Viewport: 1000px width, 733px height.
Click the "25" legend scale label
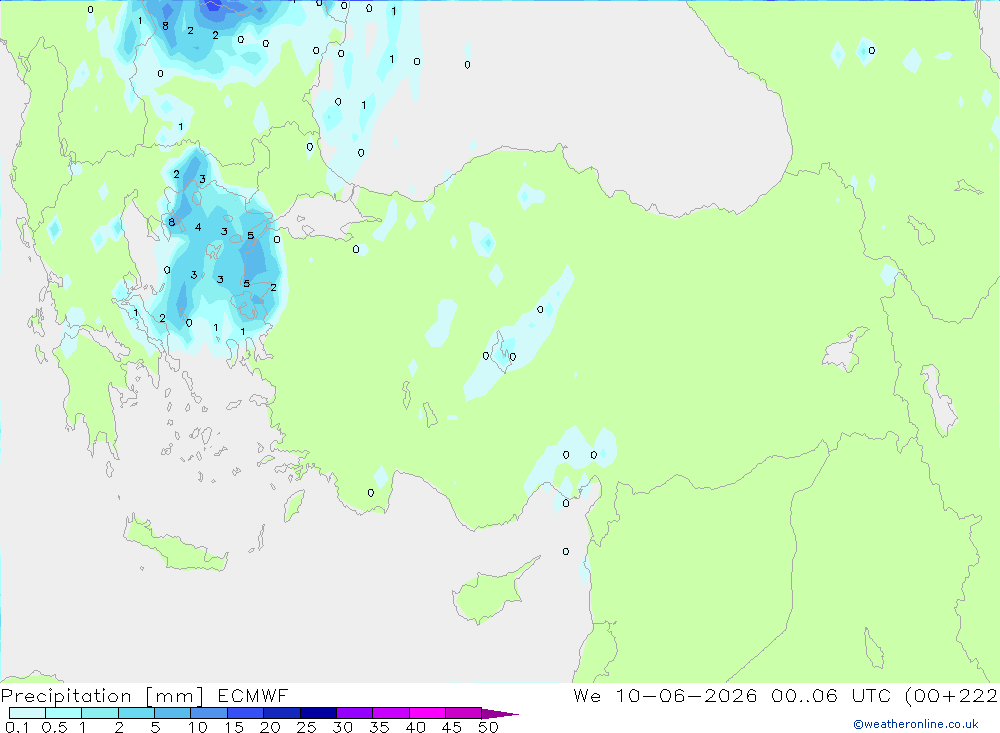pyautogui.click(x=306, y=727)
